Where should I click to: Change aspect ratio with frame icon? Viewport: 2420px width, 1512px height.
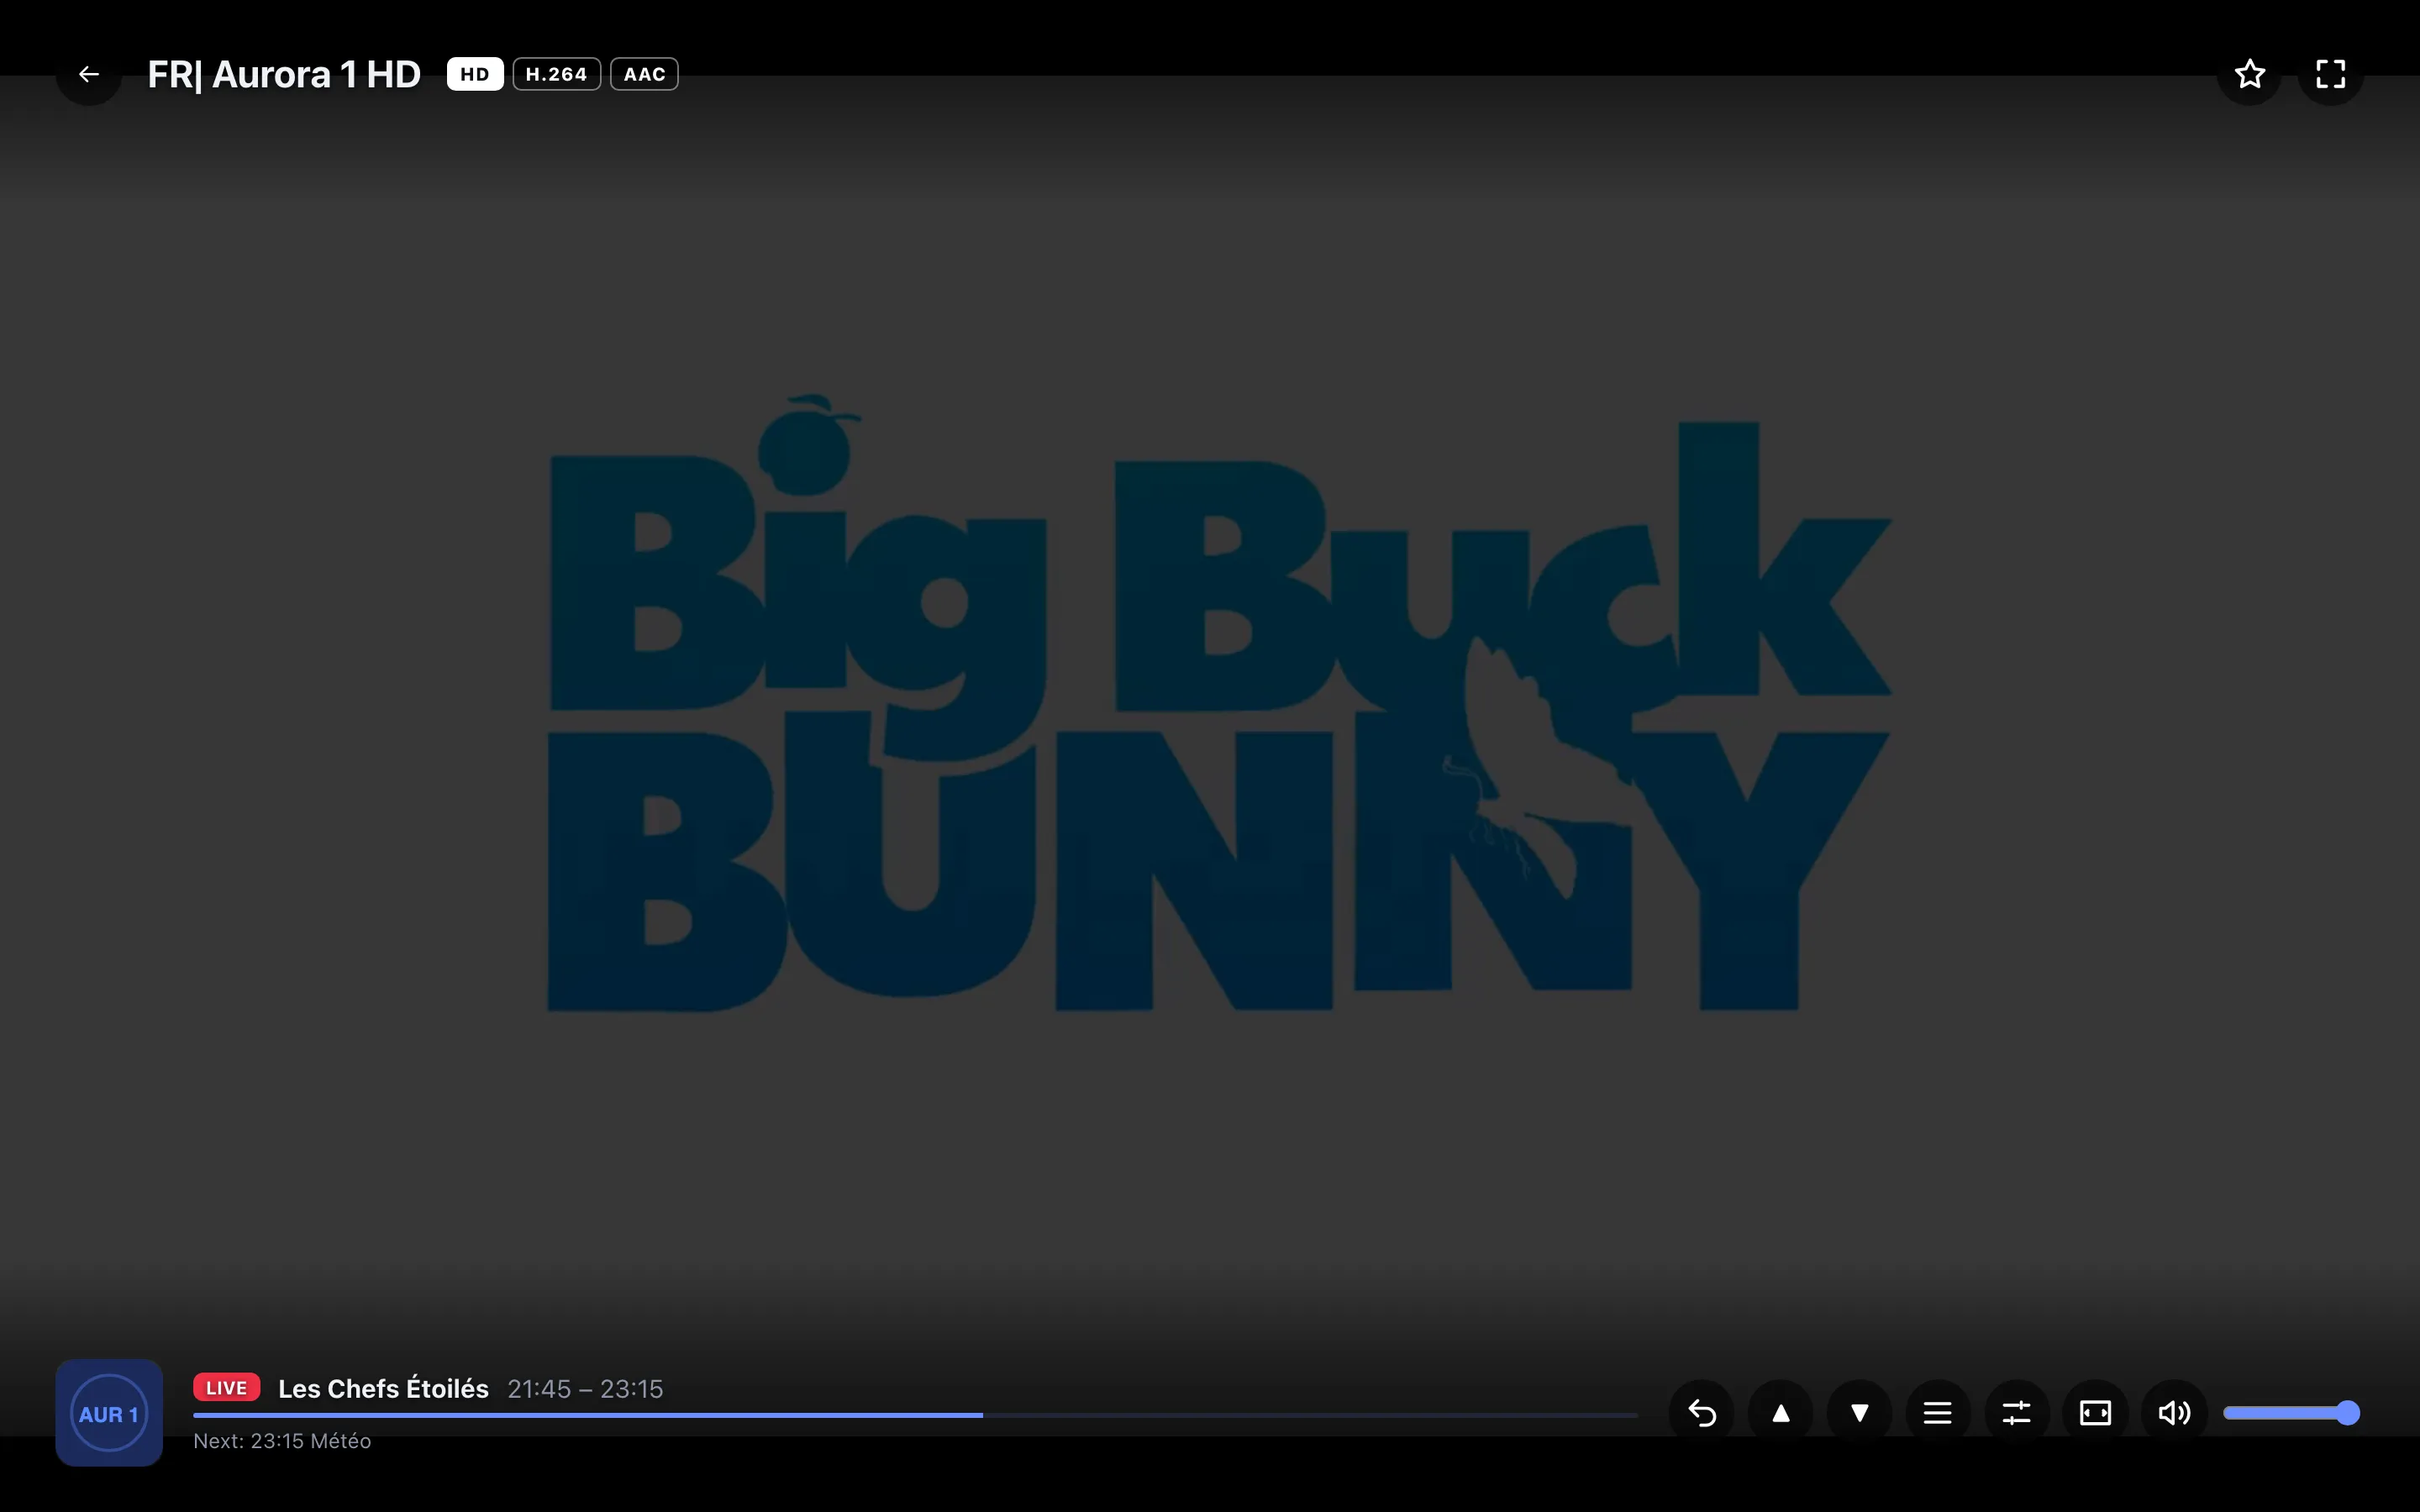2096,1413
